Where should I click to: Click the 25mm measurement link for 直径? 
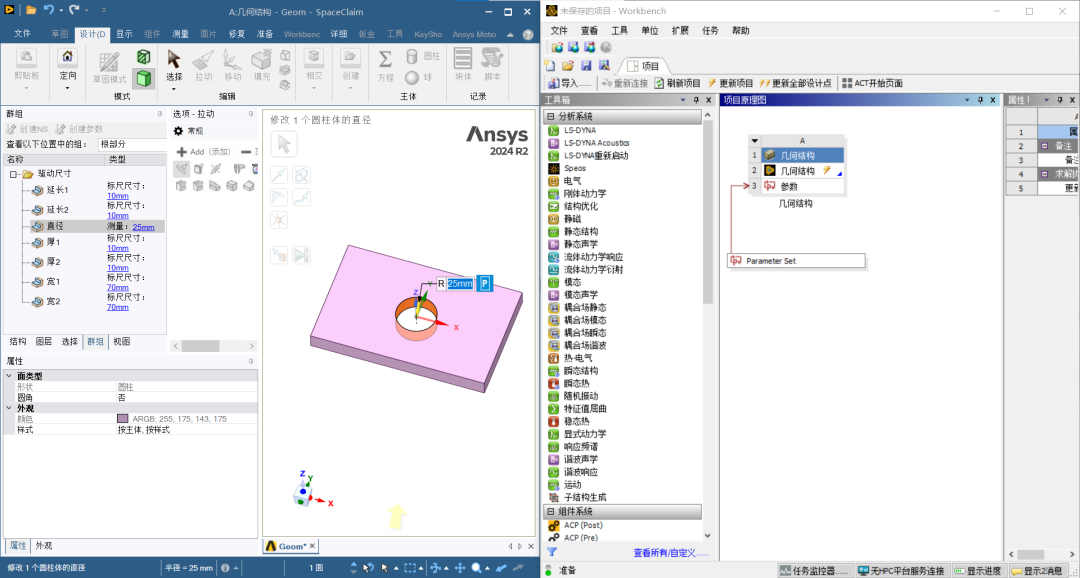[x=143, y=227]
